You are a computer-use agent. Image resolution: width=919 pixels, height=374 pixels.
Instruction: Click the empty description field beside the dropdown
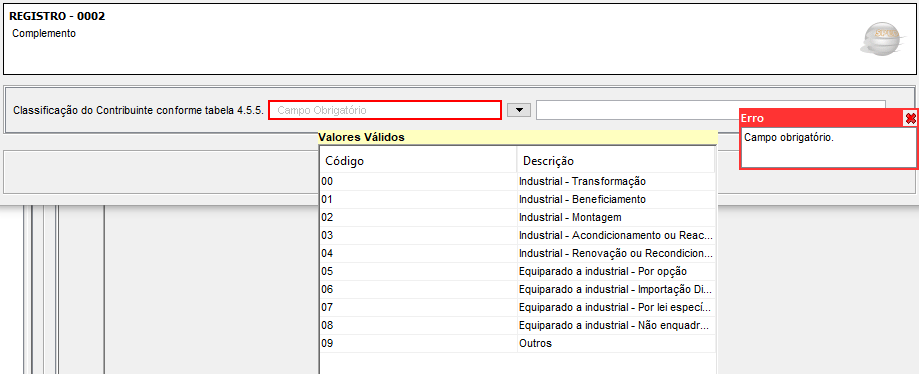[710, 110]
